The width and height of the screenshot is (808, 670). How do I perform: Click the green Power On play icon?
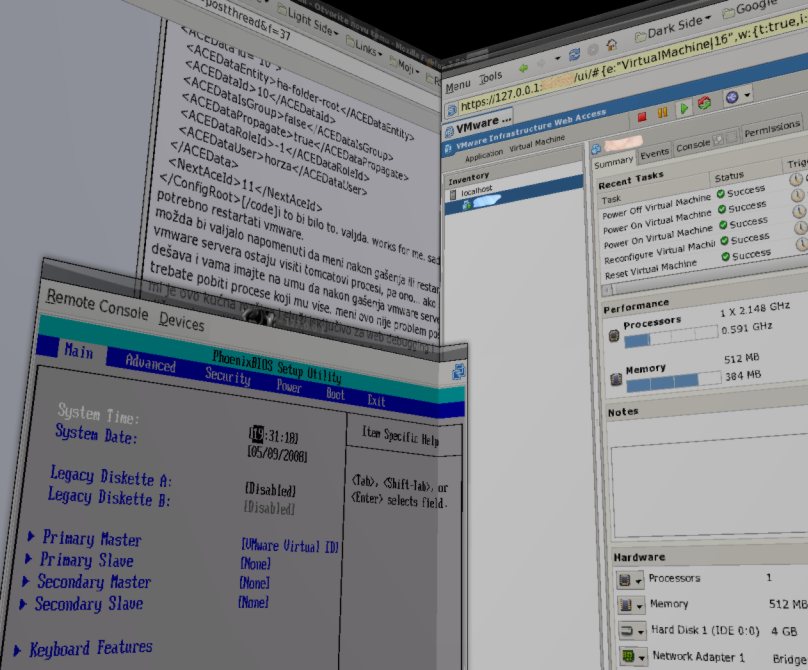(x=684, y=109)
